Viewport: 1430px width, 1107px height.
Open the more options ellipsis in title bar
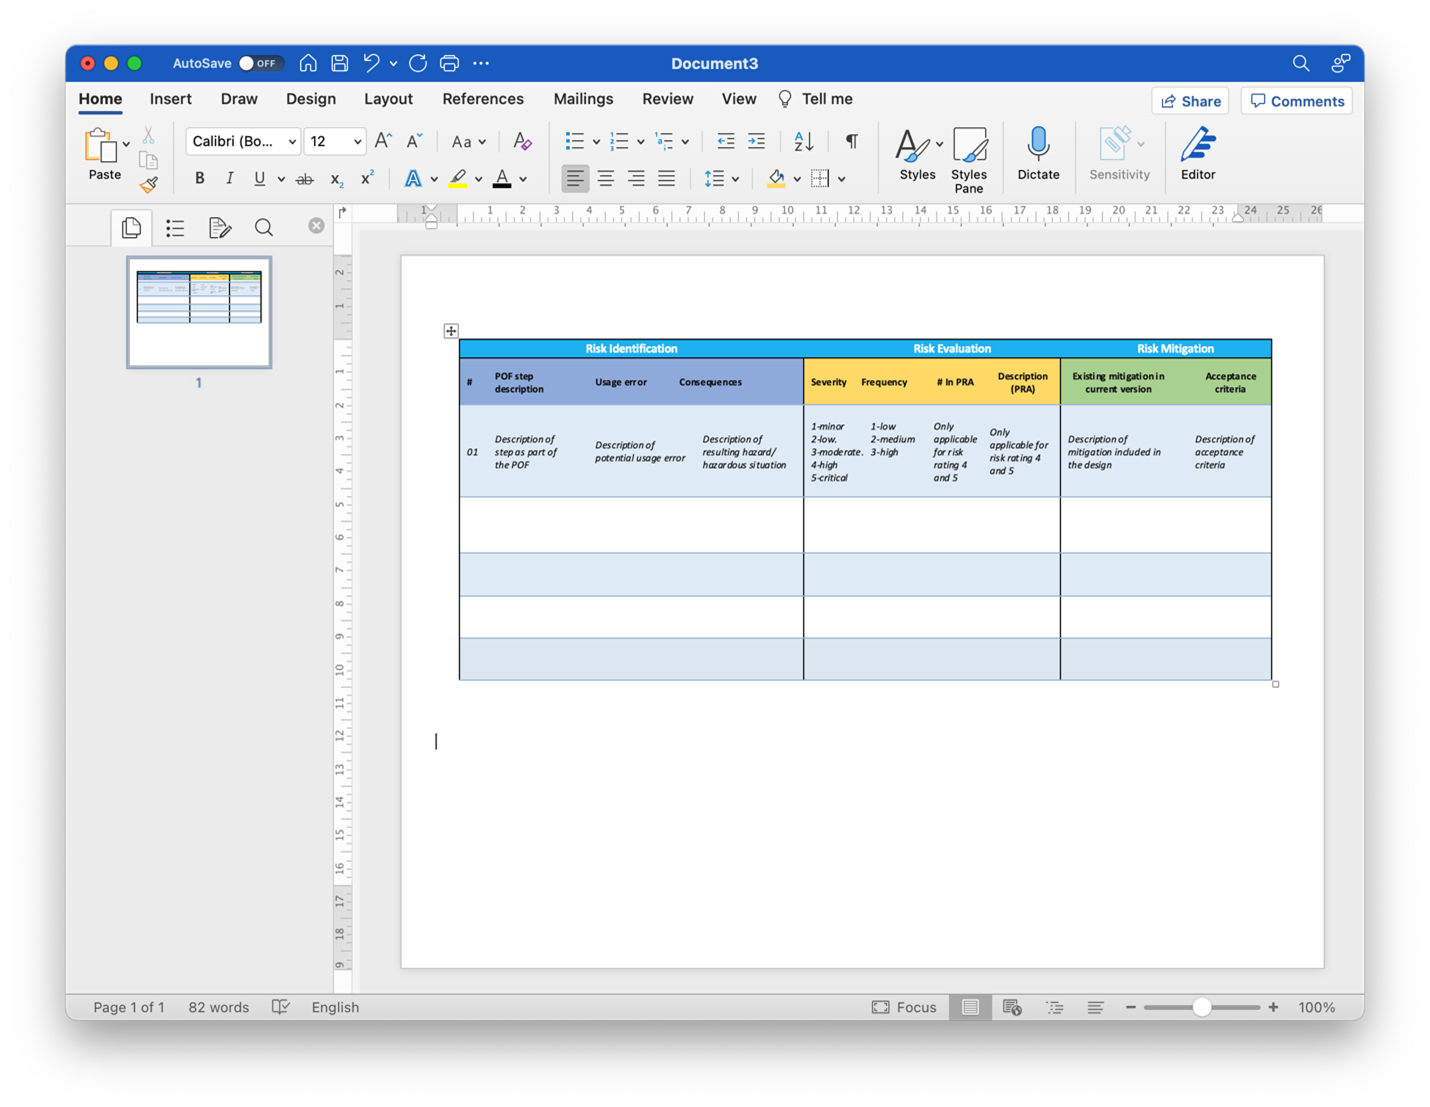tap(481, 63)
